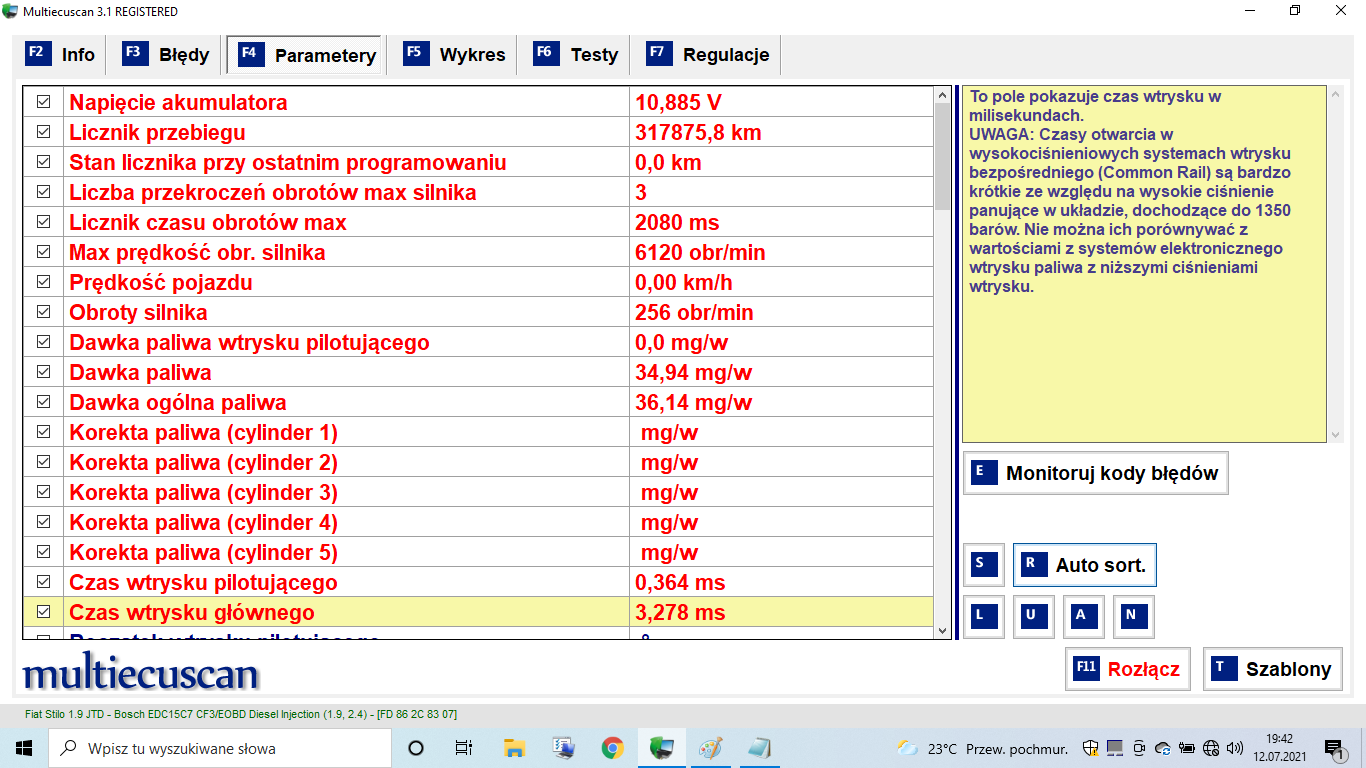Click Monitoruj kody błędów button
The image size is (1366, 768).
(x=1095, y=473)
